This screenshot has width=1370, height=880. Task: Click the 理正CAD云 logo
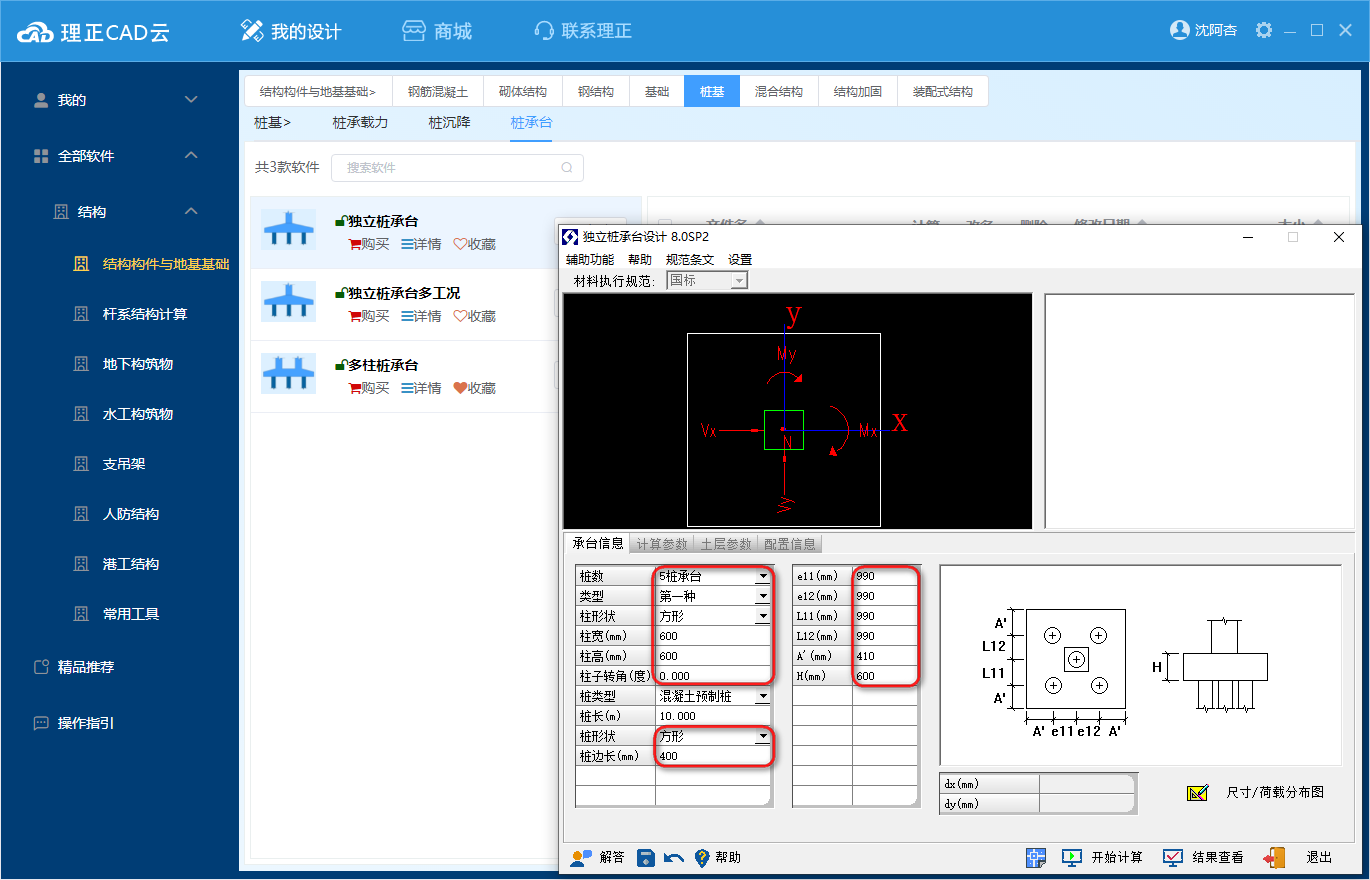coord(94,32)
